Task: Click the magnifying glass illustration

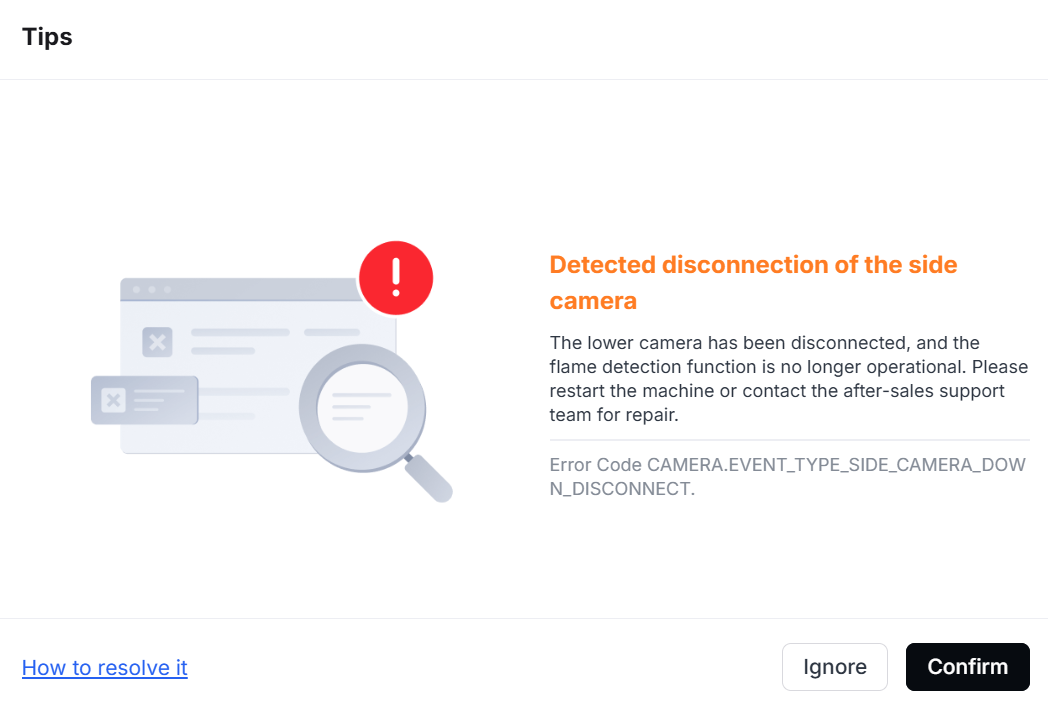Action: [x=375, y=422]
